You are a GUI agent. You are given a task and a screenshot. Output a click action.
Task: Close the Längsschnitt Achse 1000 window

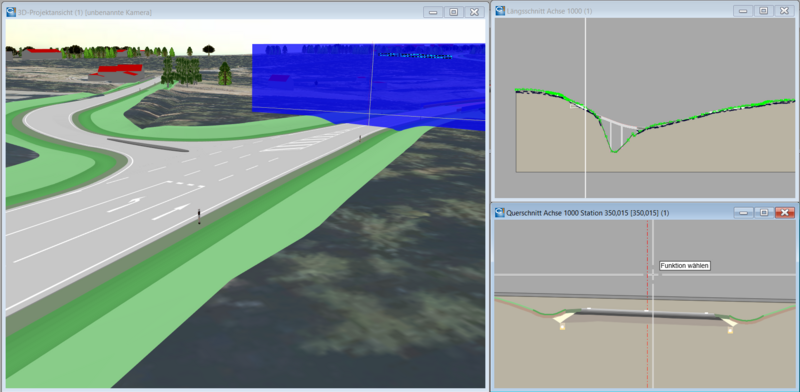click(785, 11)
